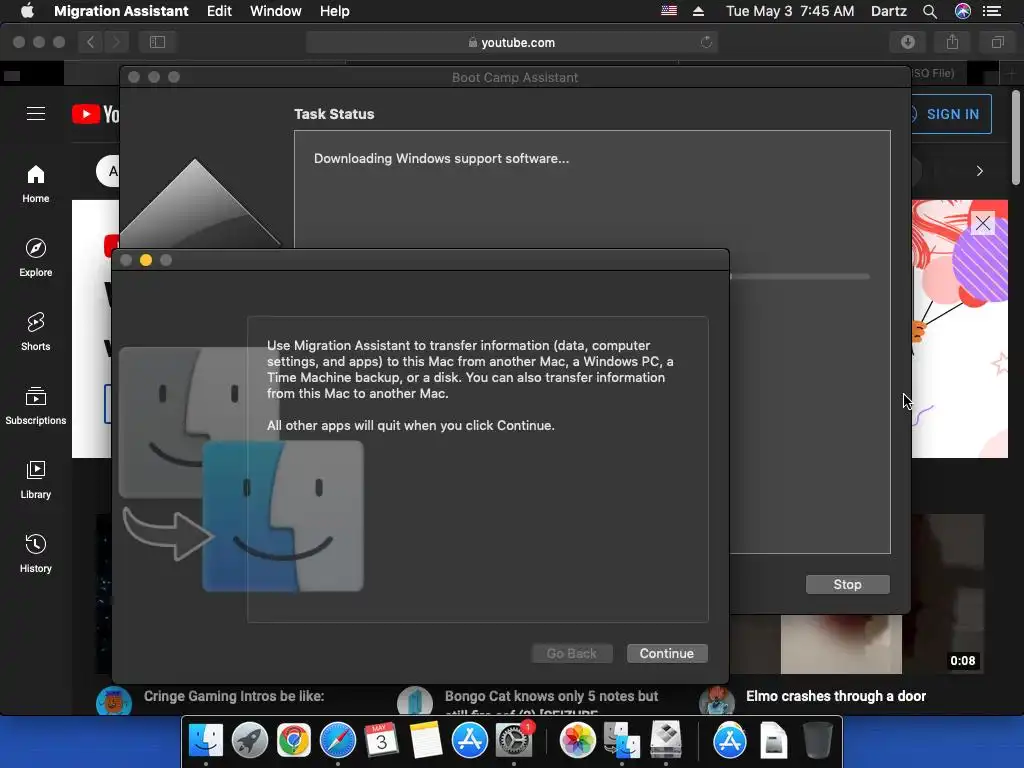1024x768 pixels.
Task: Launch Launchpad rocket icon in Dock
Action: pos(249,740)
